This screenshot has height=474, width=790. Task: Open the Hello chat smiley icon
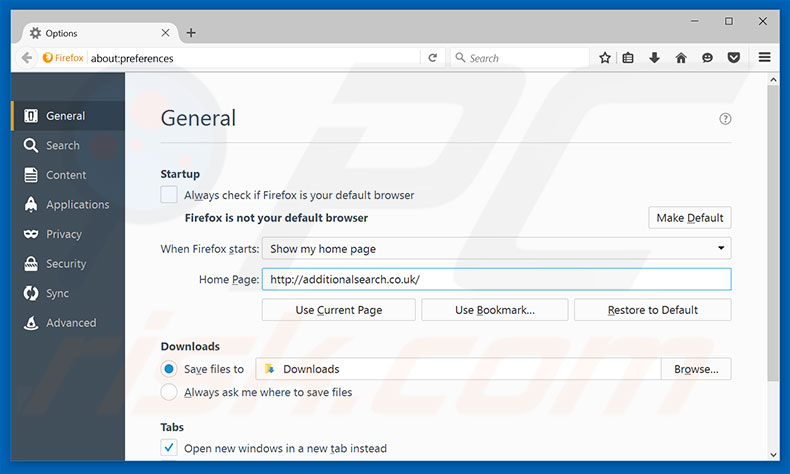pos(707,58)
